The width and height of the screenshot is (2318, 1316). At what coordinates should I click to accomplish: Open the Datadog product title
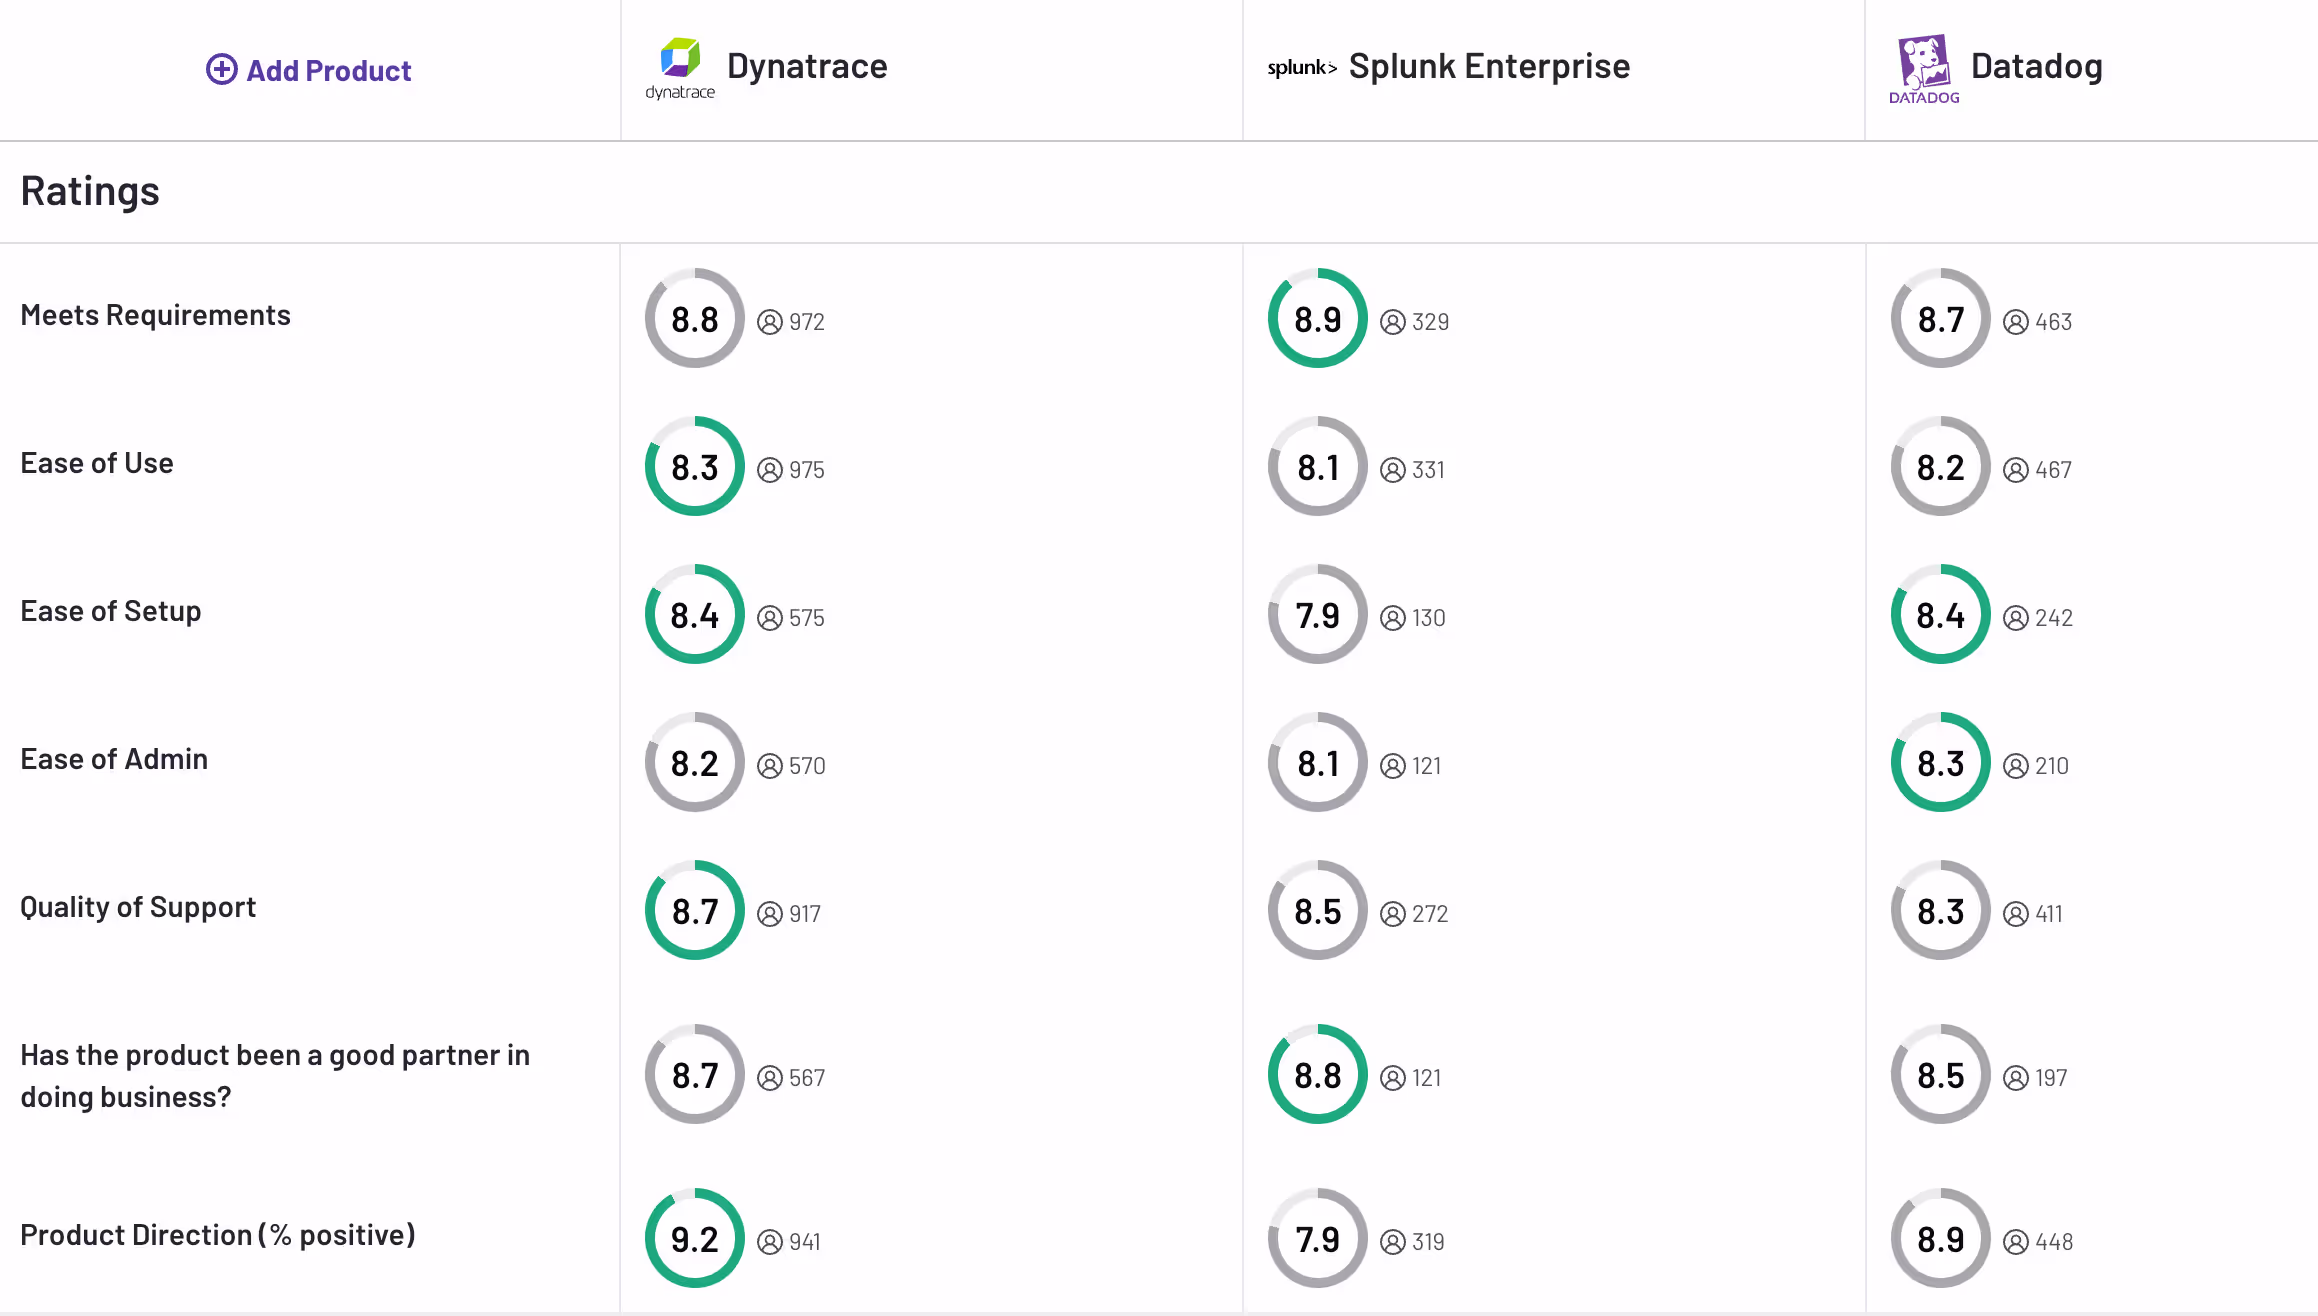(x=2036, y=66)
